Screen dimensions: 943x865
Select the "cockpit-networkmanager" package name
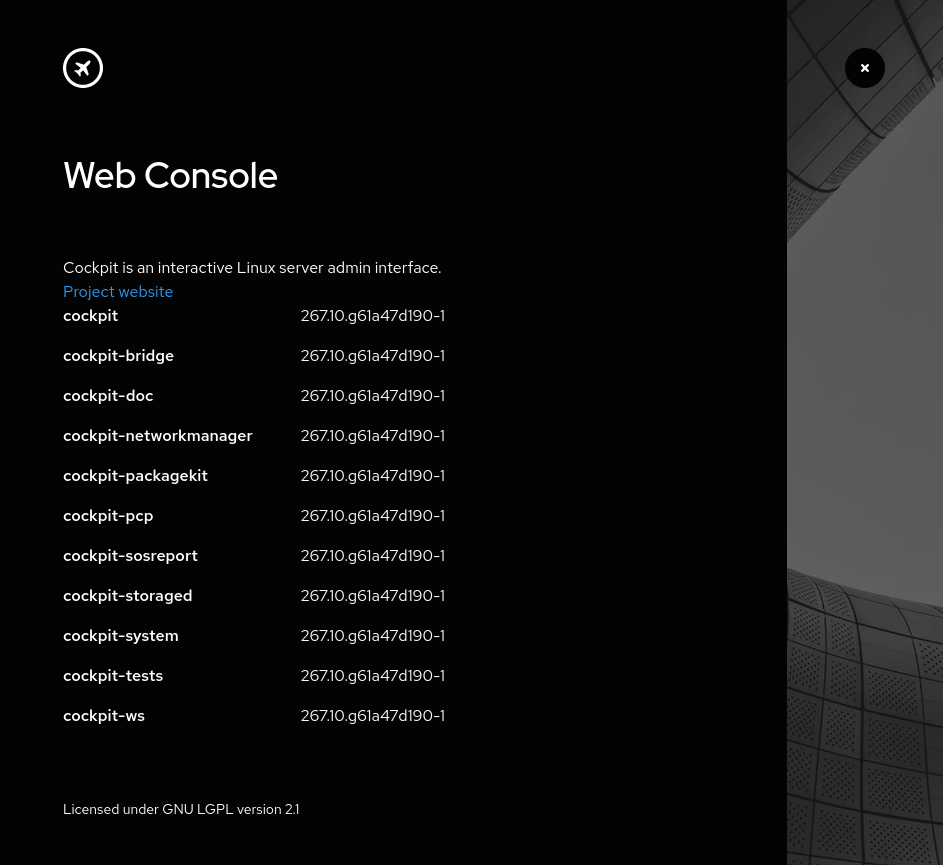point(158,436)
